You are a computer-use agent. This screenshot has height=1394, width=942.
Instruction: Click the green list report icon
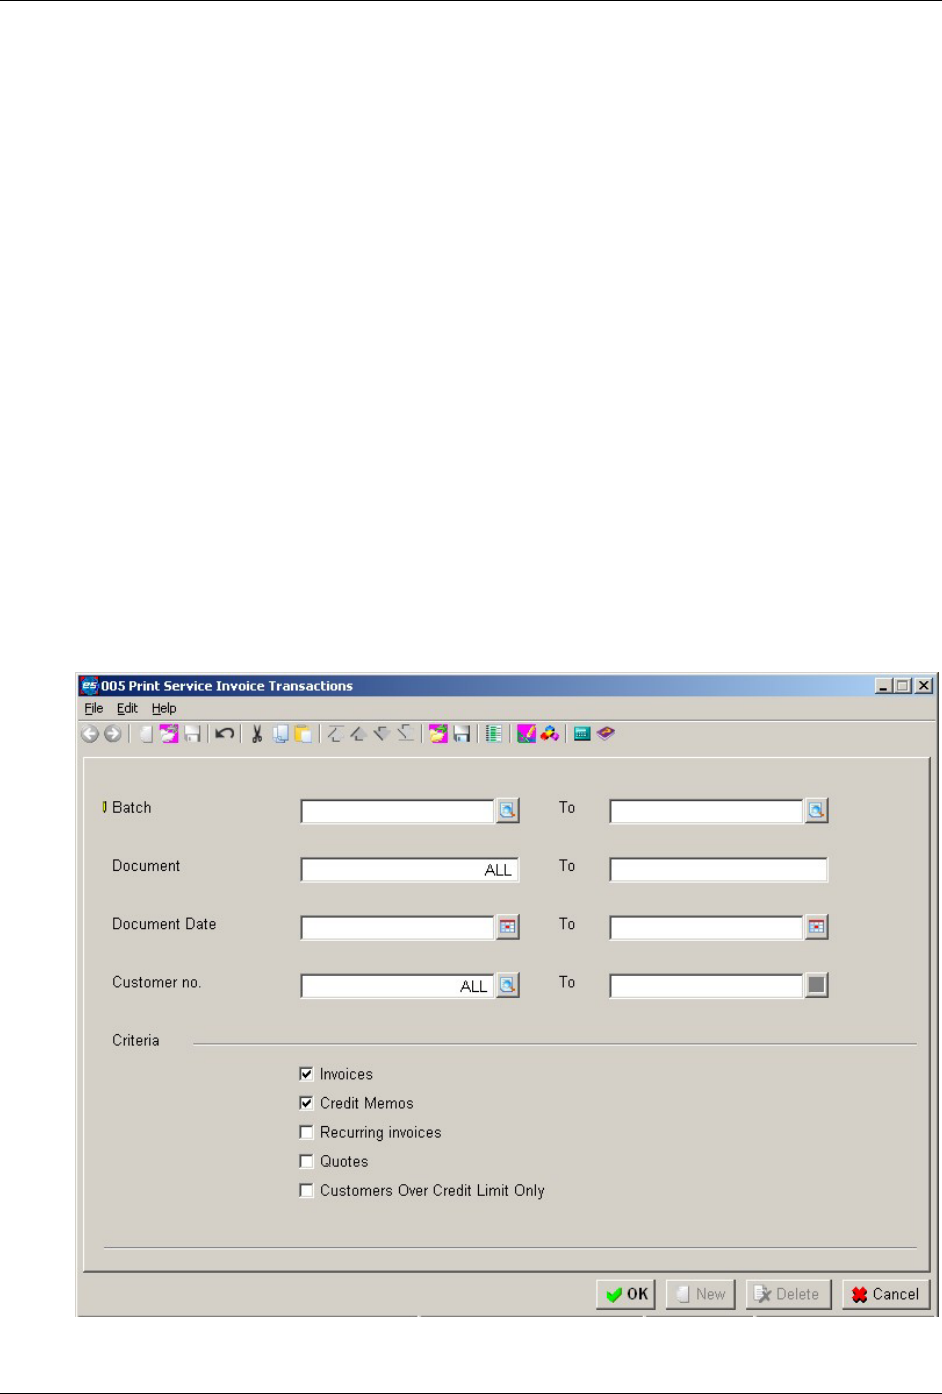tap(494, 734)
